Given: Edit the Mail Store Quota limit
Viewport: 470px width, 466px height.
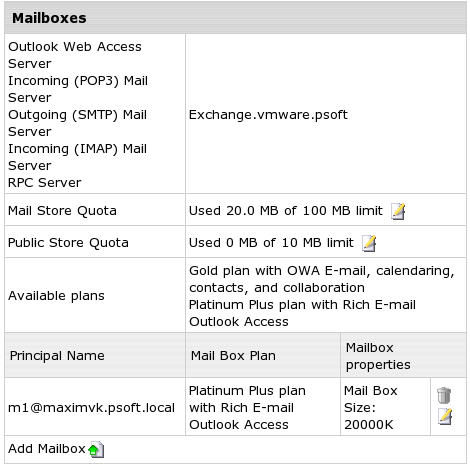Looking at the screenshot, I should [398, 211].
